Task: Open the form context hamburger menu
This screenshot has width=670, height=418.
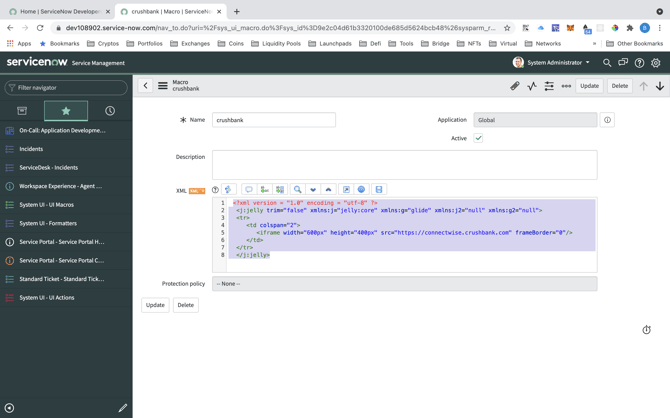Action: [x=163, y=86]
